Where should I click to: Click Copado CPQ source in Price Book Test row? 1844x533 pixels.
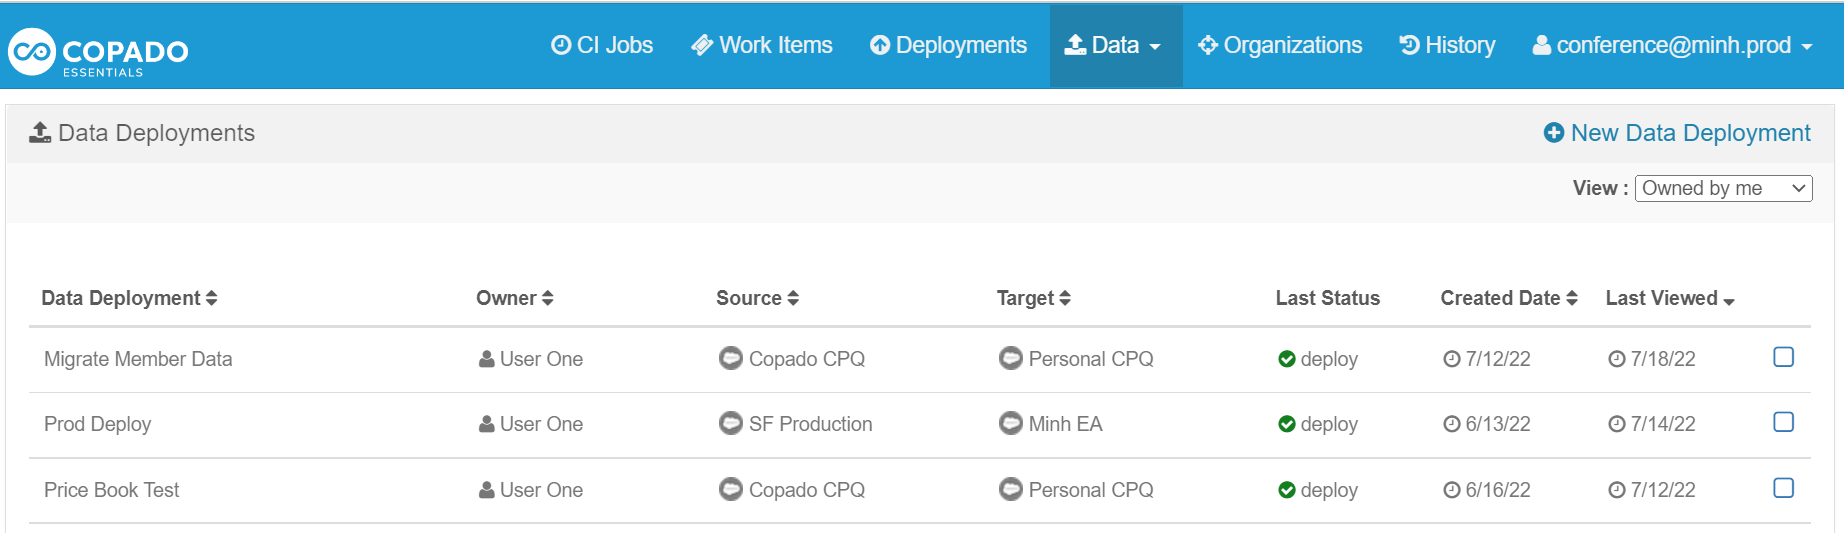806,490
